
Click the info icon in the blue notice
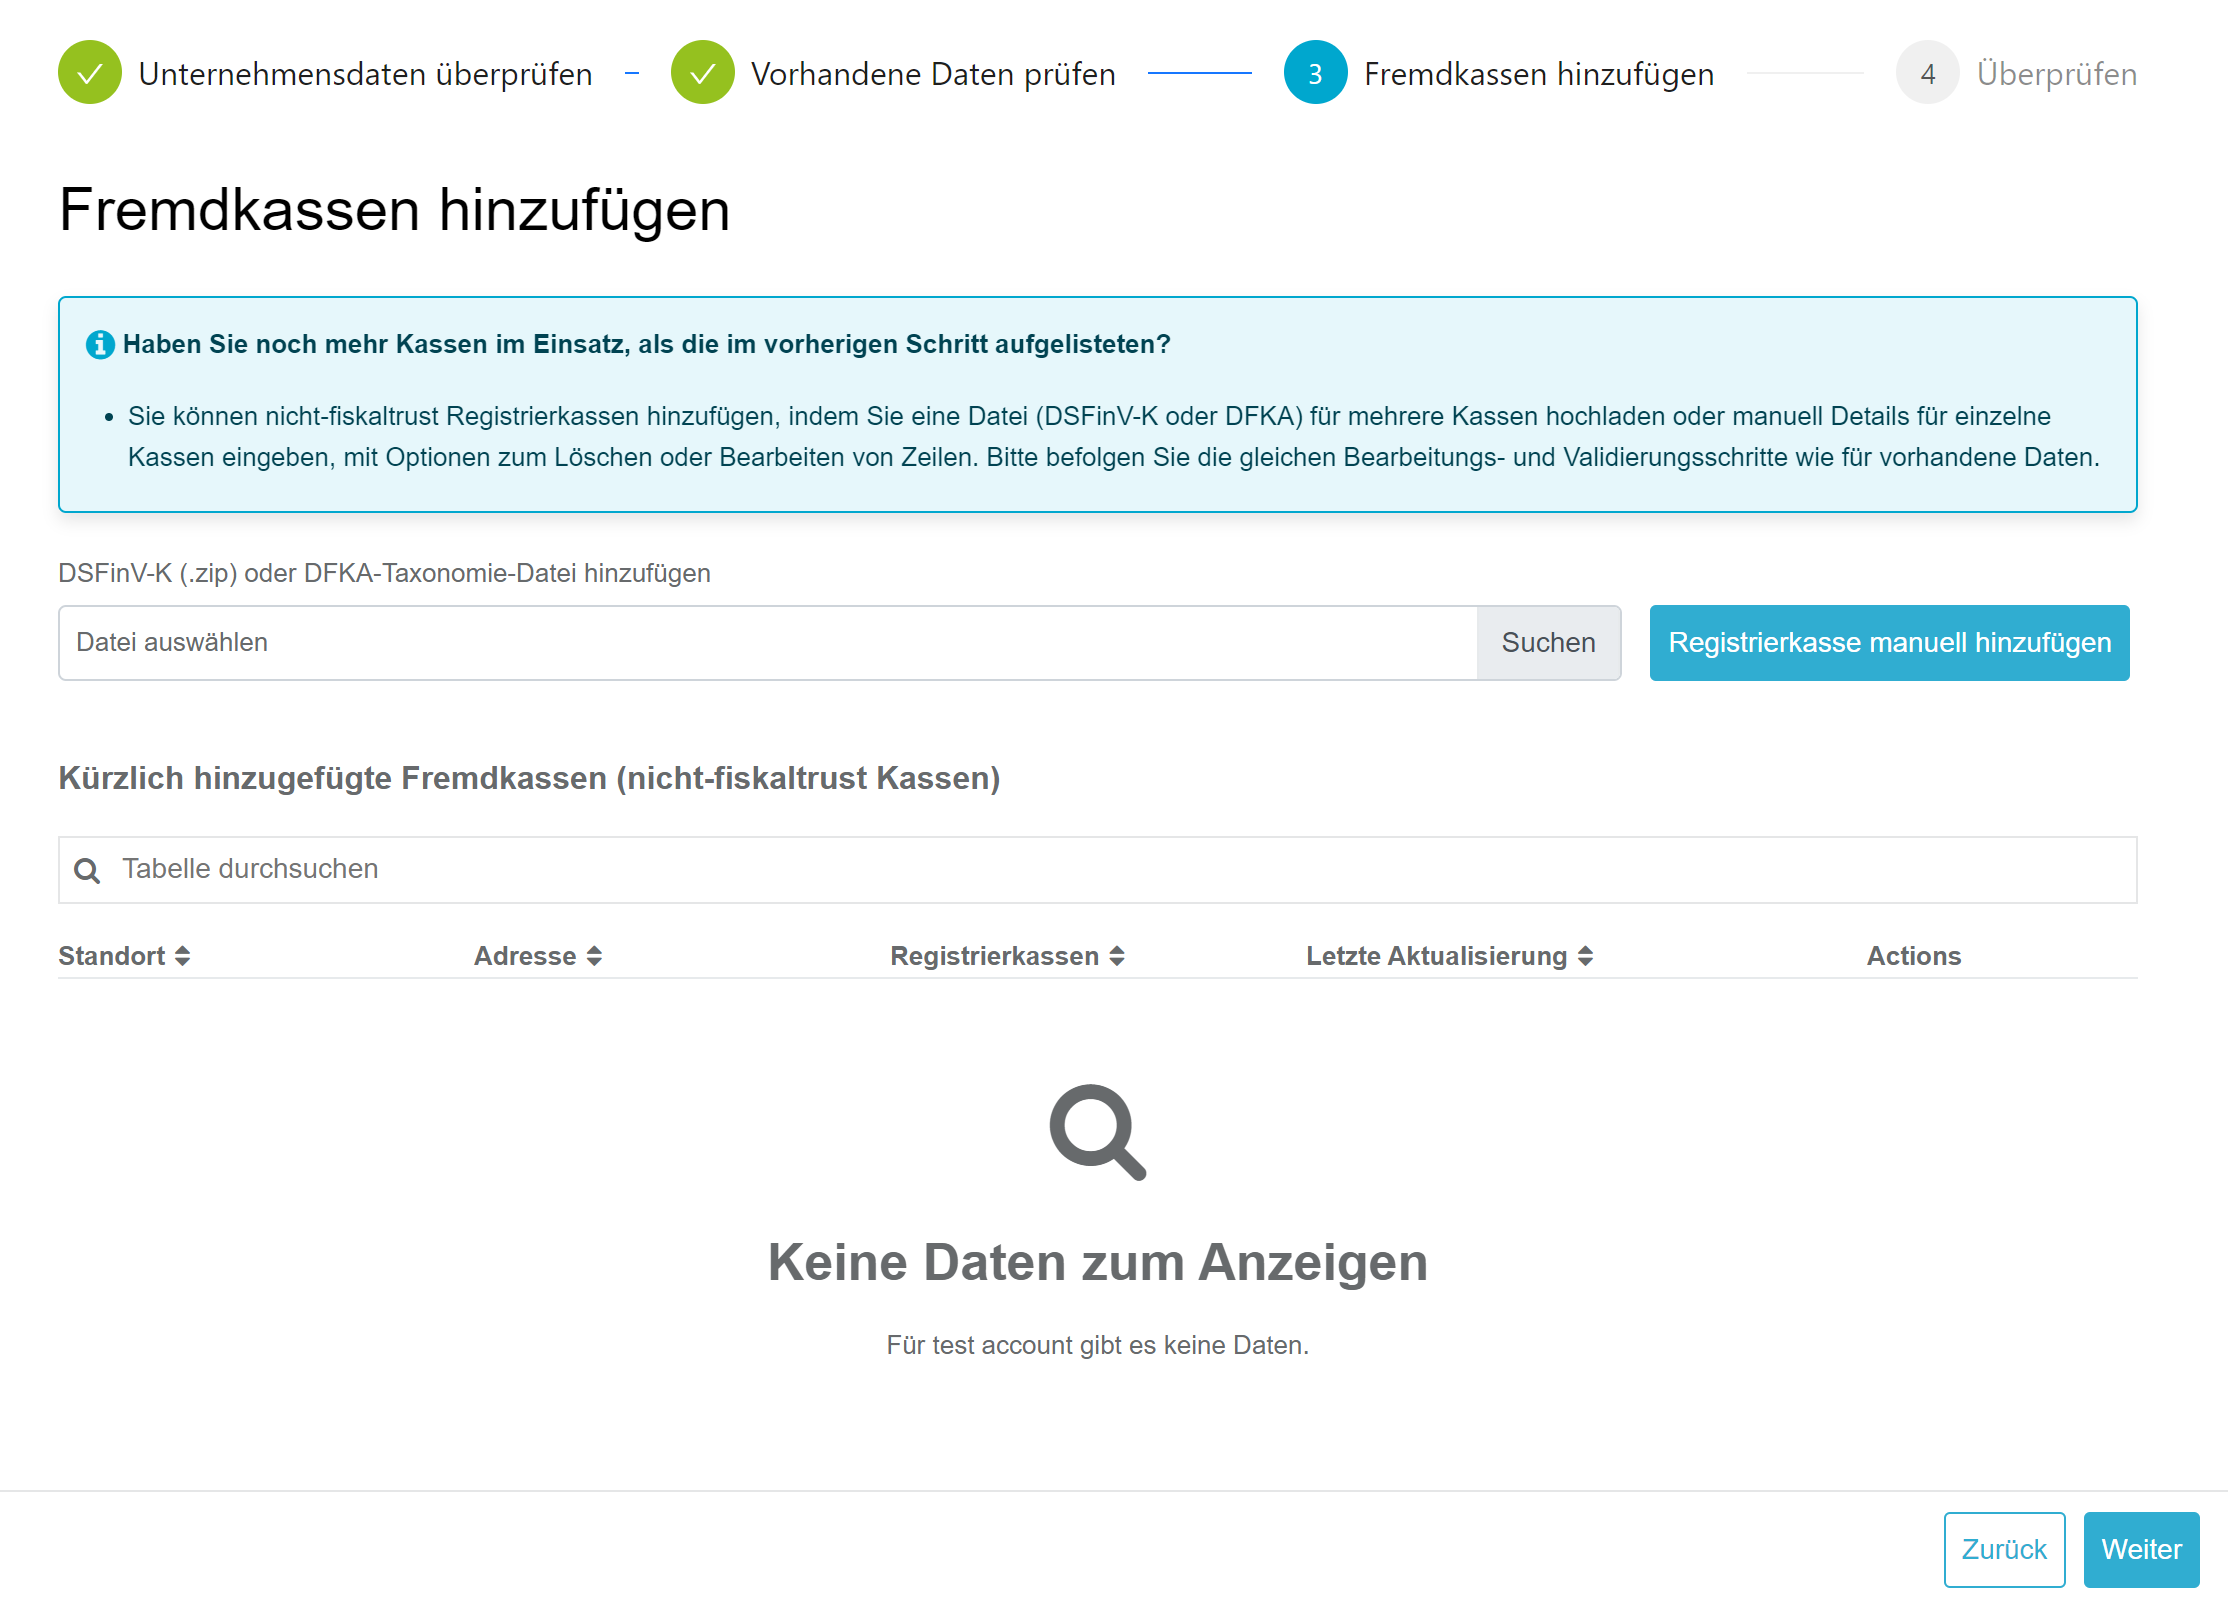100,344
